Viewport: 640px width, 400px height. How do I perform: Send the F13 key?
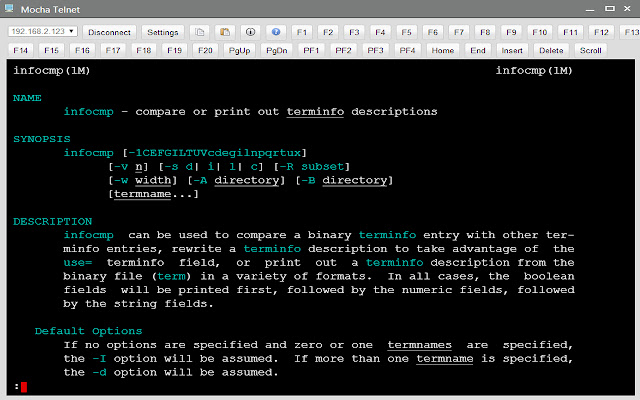pos(630,32)
